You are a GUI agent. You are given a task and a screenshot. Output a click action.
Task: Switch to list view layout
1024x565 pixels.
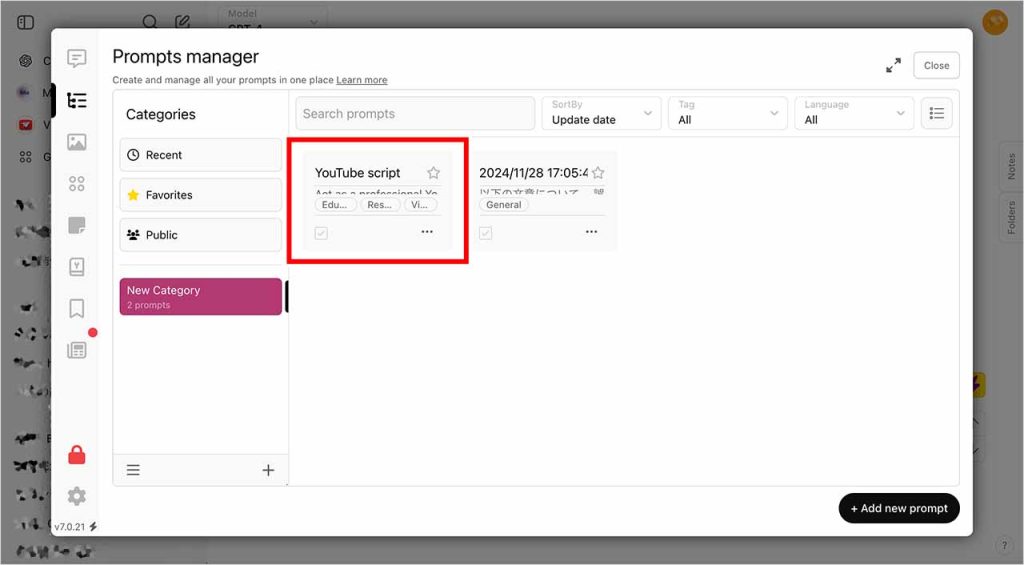click(x=937, y=113)
